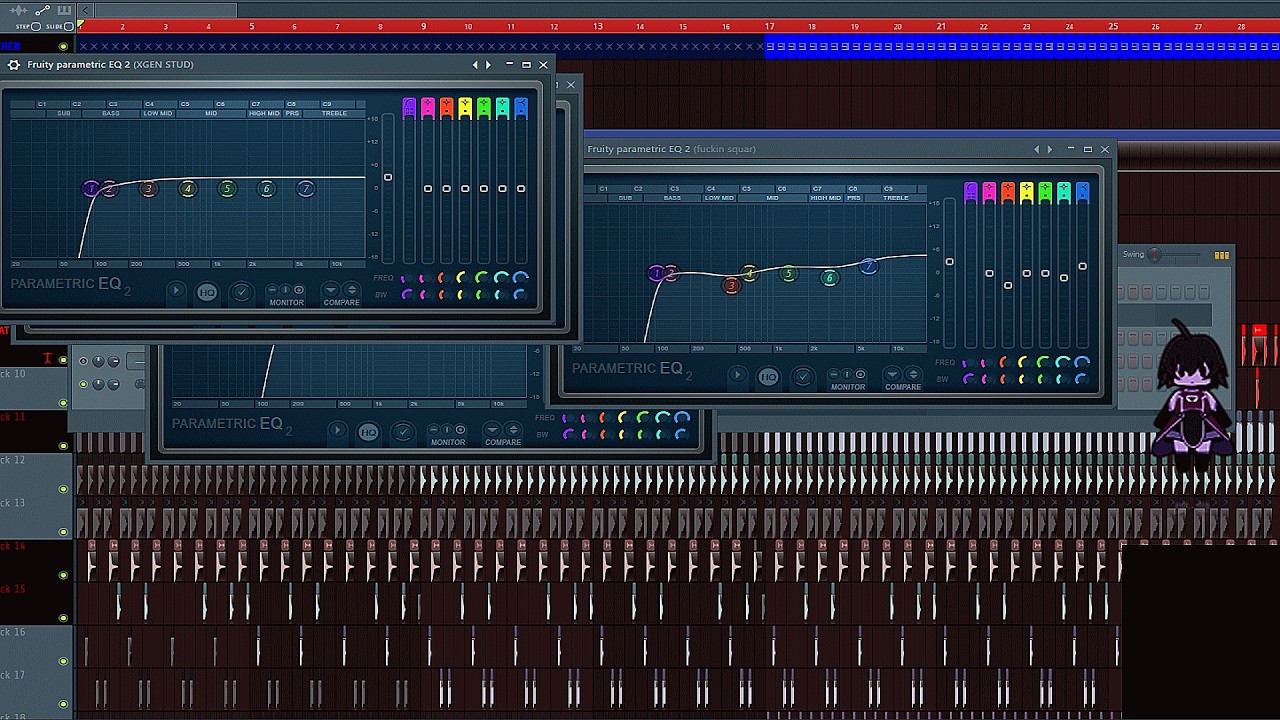The image size is (1280, 720).
Task: Jump to bar 9 on the timeline ruler
Action: coord(424,26)
